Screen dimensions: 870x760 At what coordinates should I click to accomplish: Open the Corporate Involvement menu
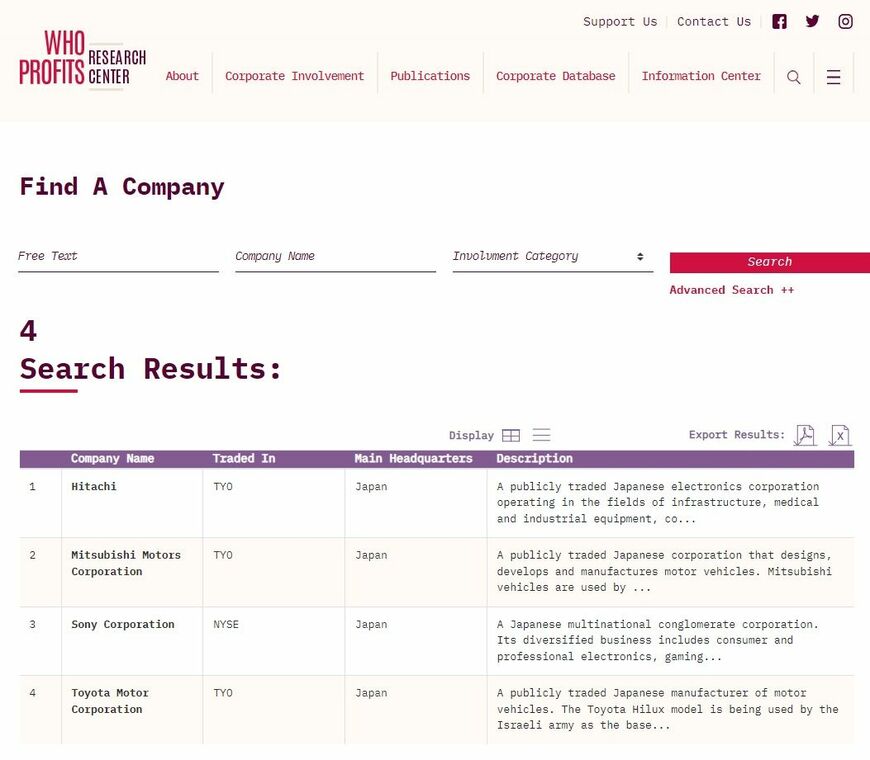(x=294, y=76)
